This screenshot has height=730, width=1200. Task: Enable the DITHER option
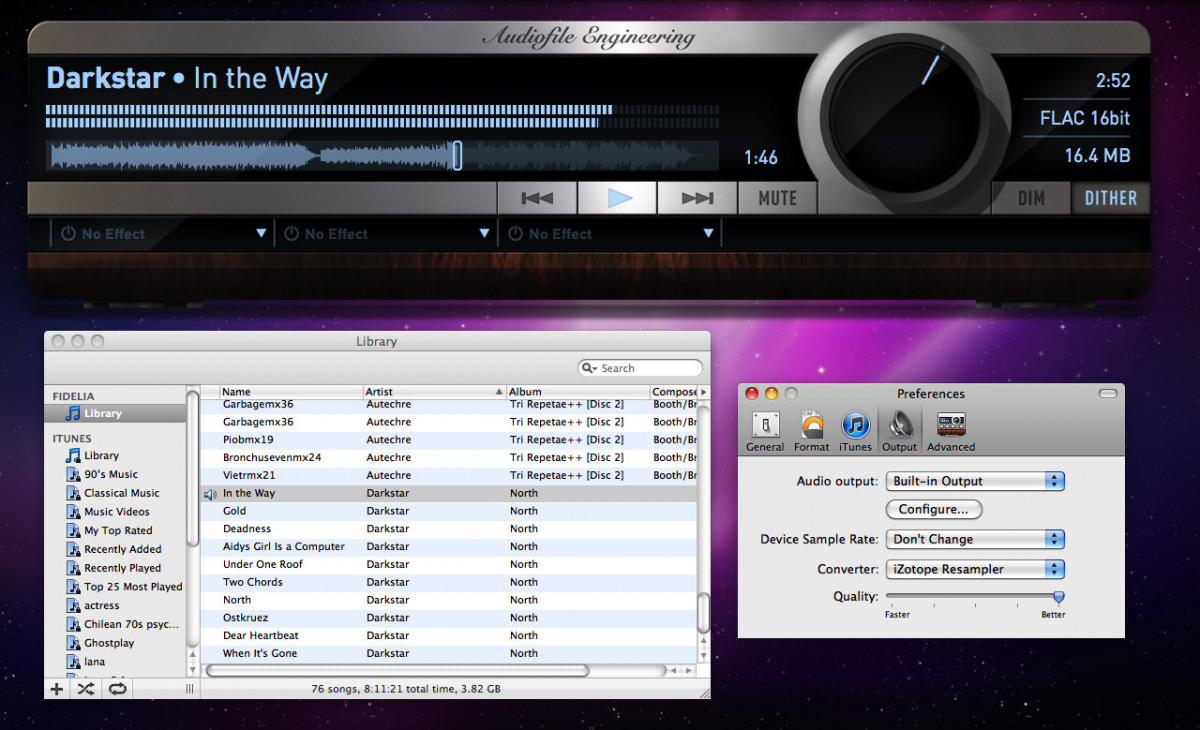coord(1110,198)
